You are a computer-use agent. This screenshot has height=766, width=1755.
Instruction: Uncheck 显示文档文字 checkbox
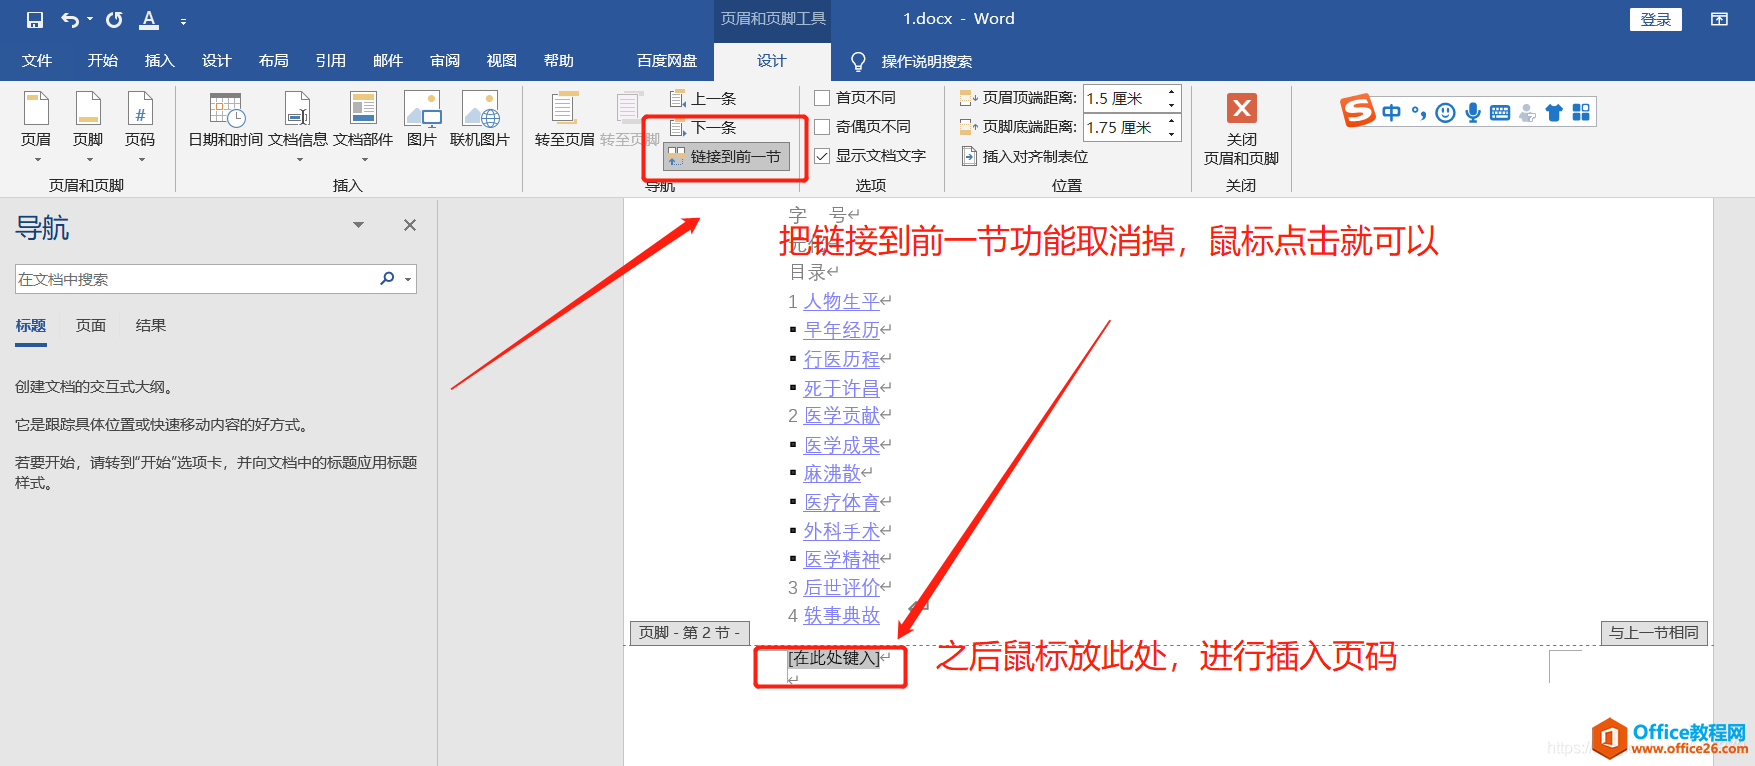click(822, 156)
